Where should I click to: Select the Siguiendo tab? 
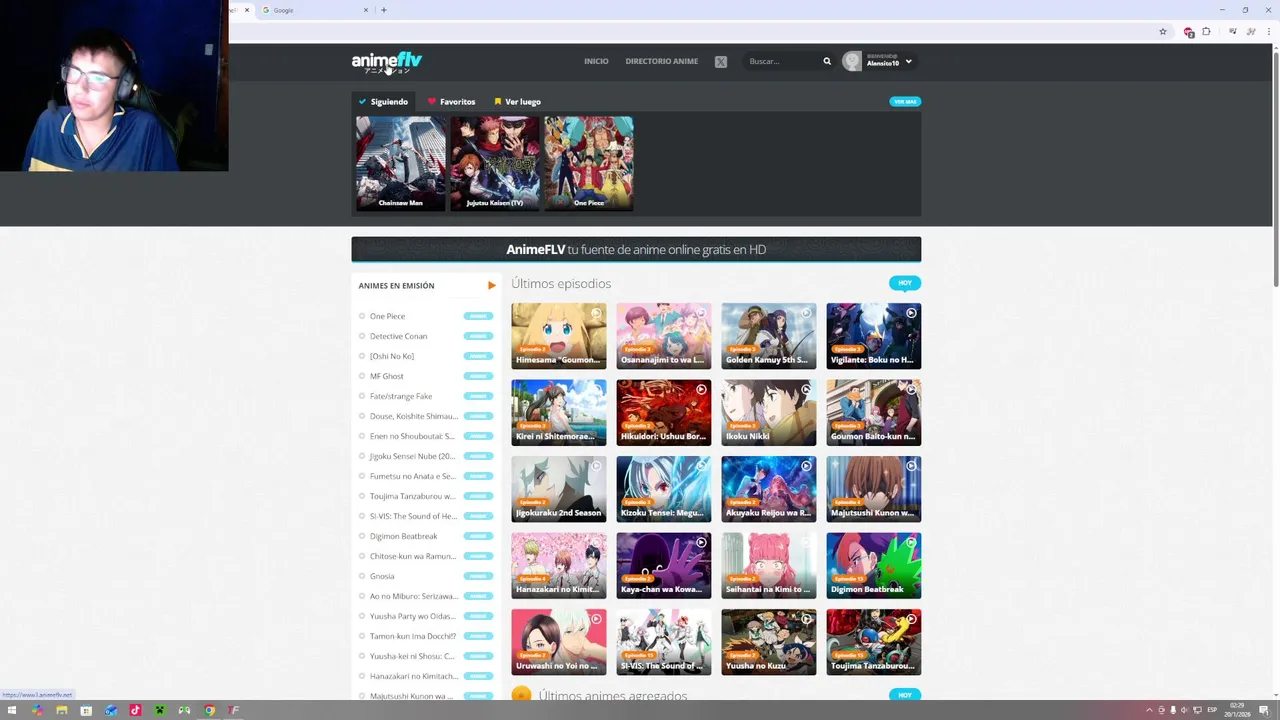[x=383, y=101]
